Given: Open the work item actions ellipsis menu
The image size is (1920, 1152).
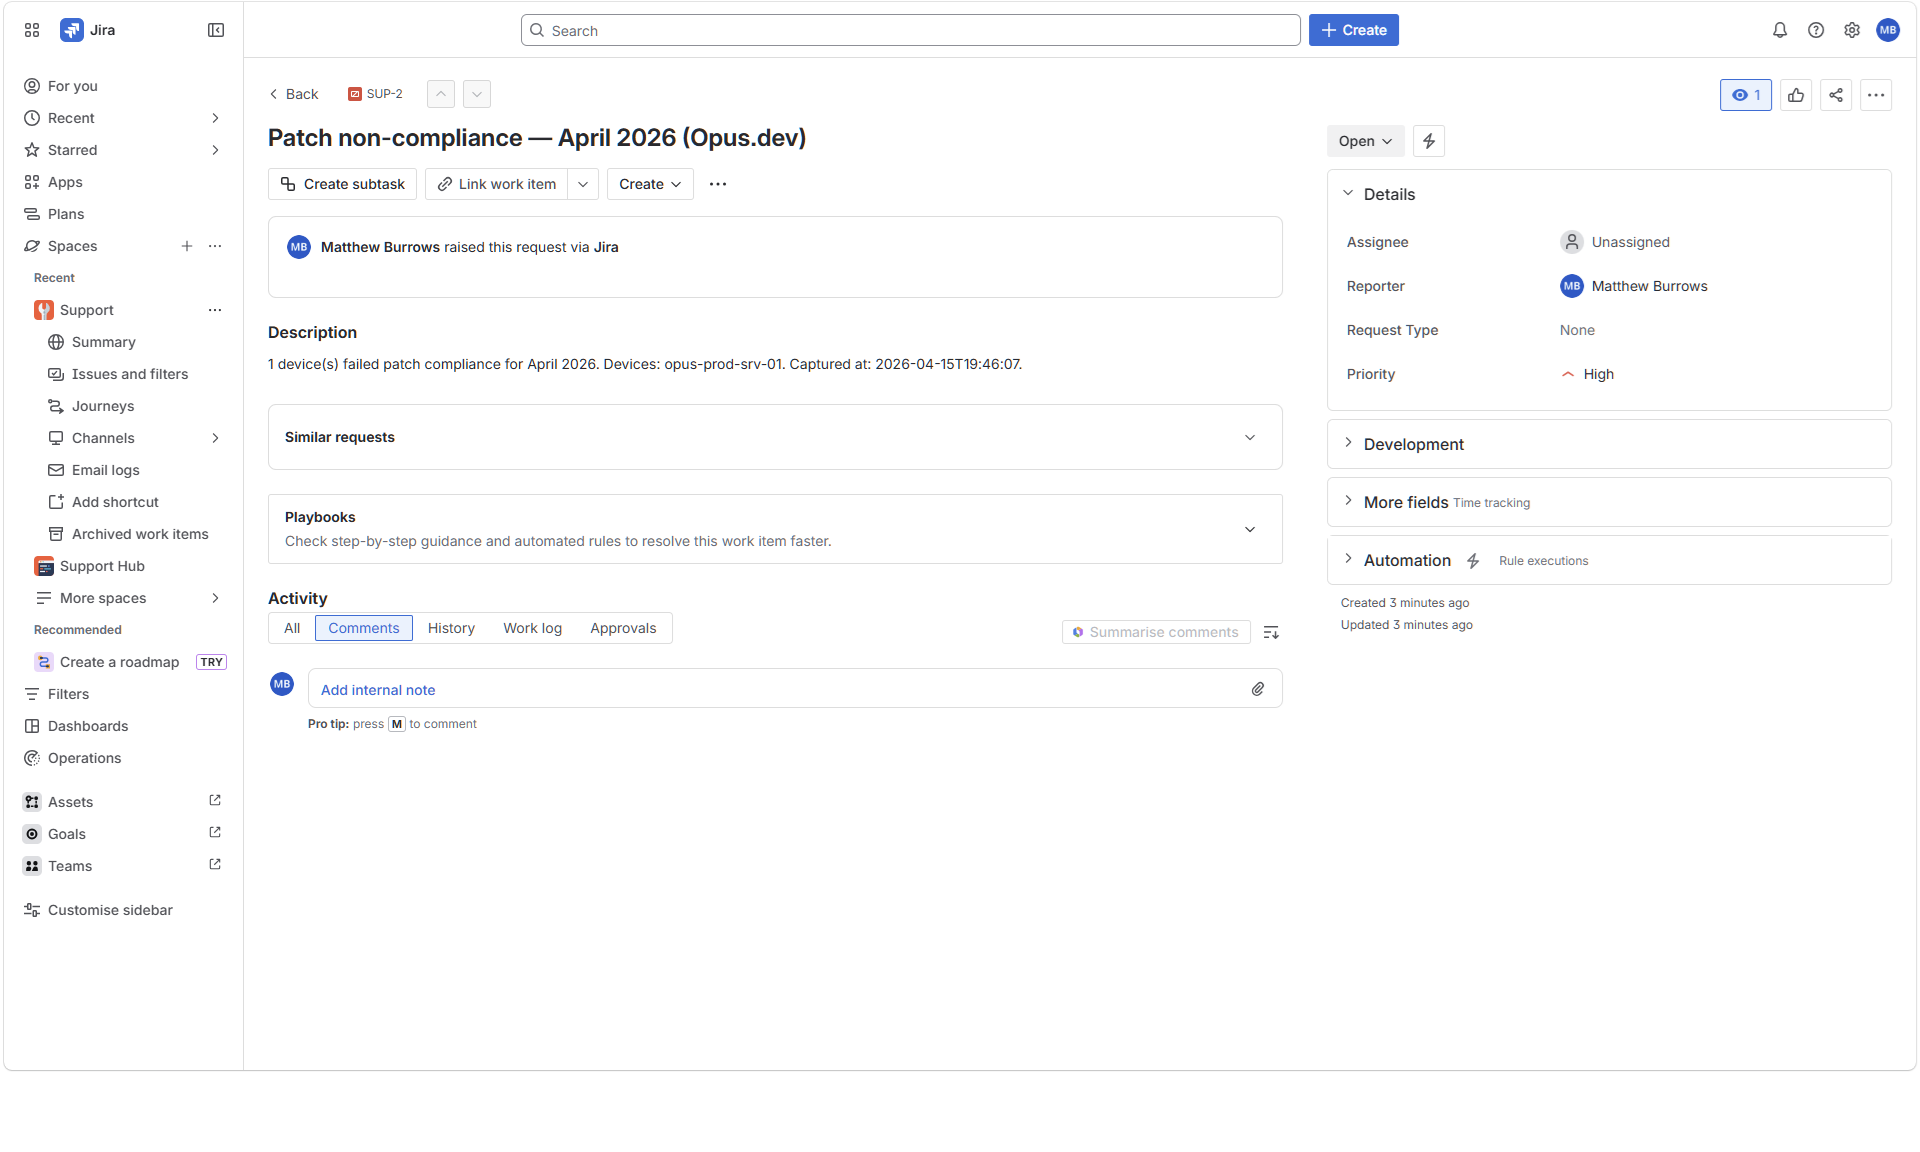Looking at the screenshot, I should [x=1876, y=95].
